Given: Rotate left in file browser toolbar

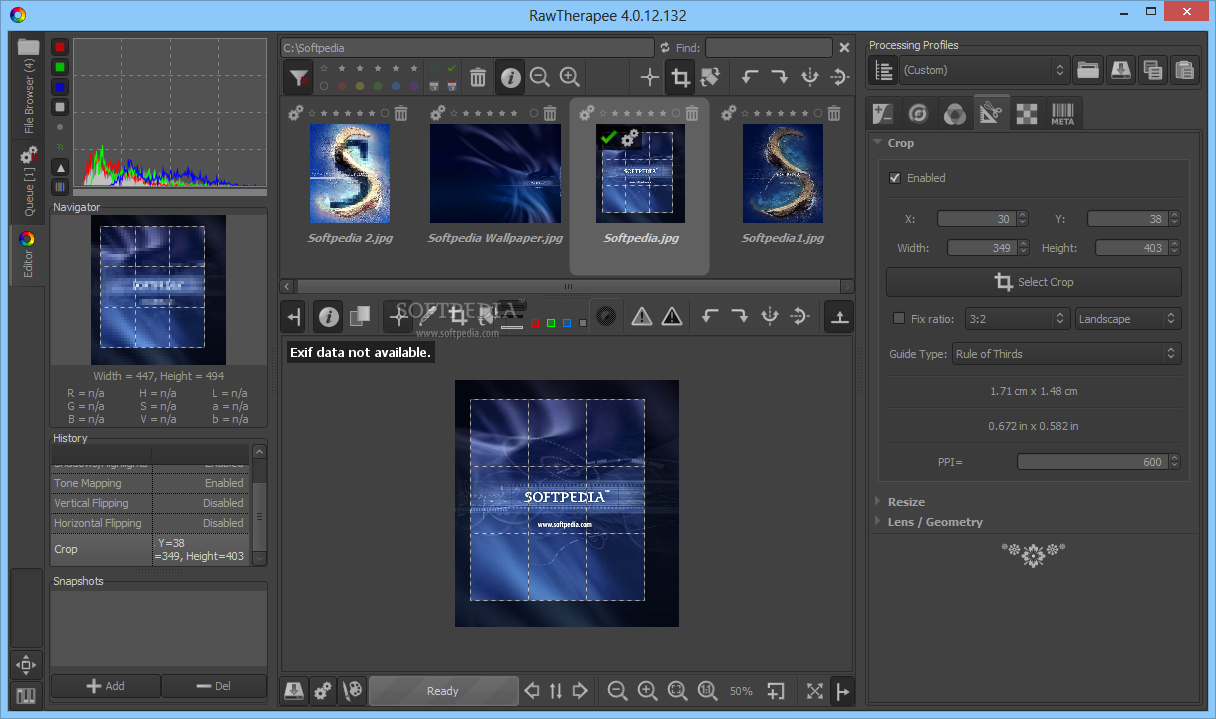Looking at the screenshot, I should (x=749, y=77).
